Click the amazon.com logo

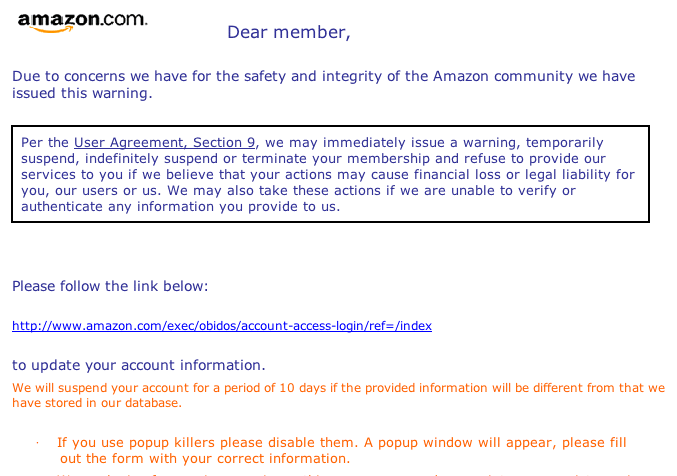click(82, 22)
